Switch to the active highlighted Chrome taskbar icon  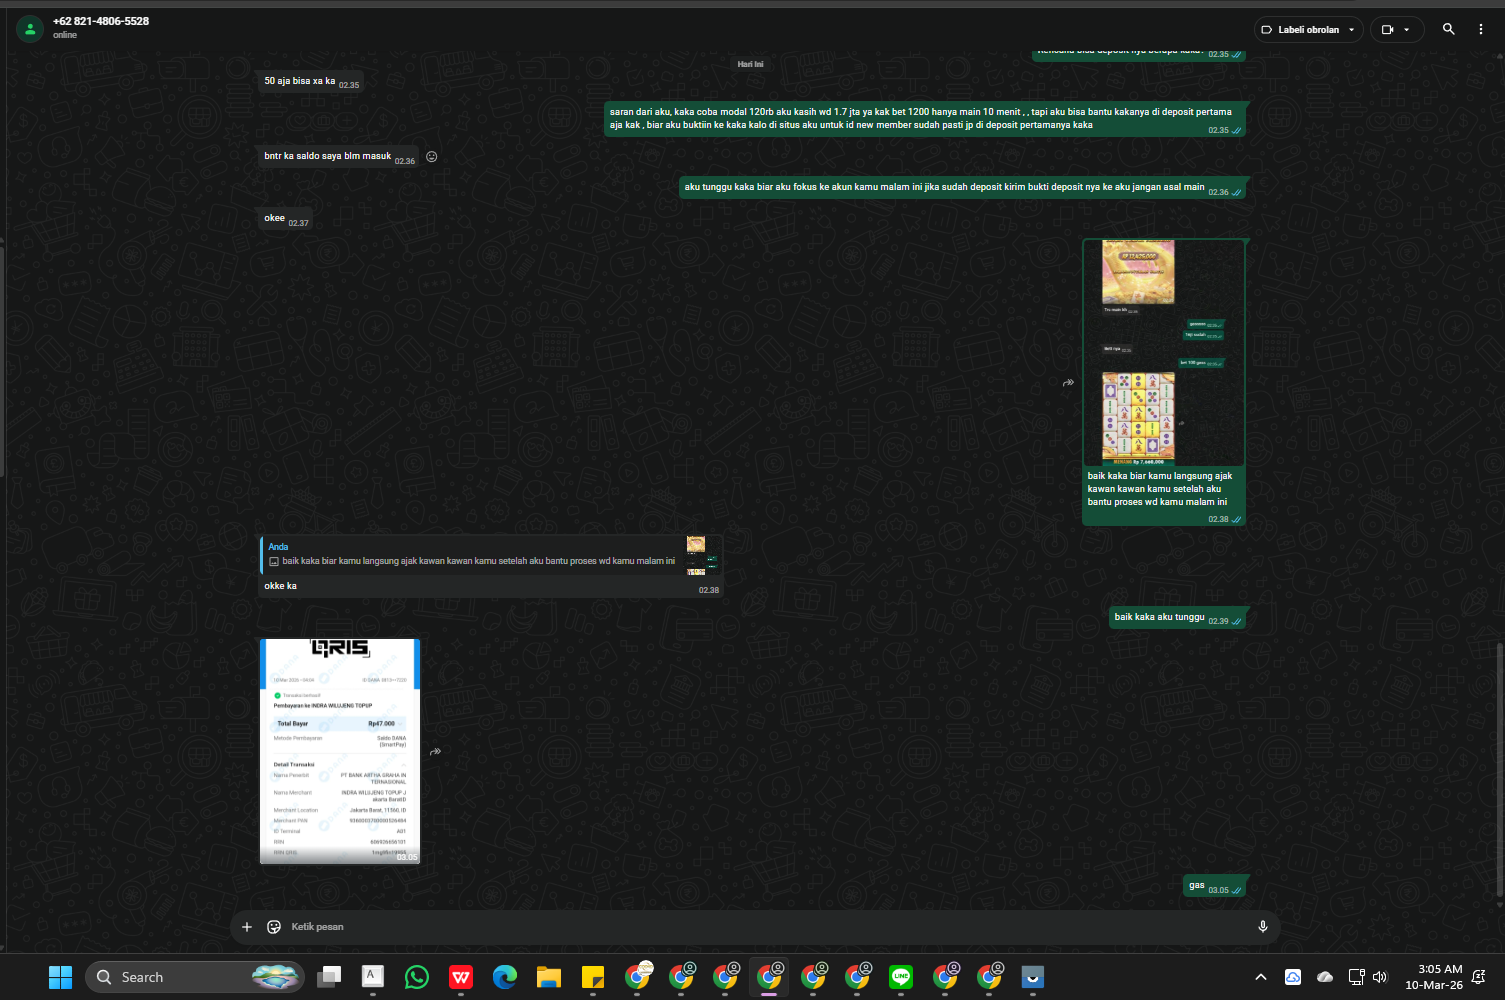click(769, 977)
